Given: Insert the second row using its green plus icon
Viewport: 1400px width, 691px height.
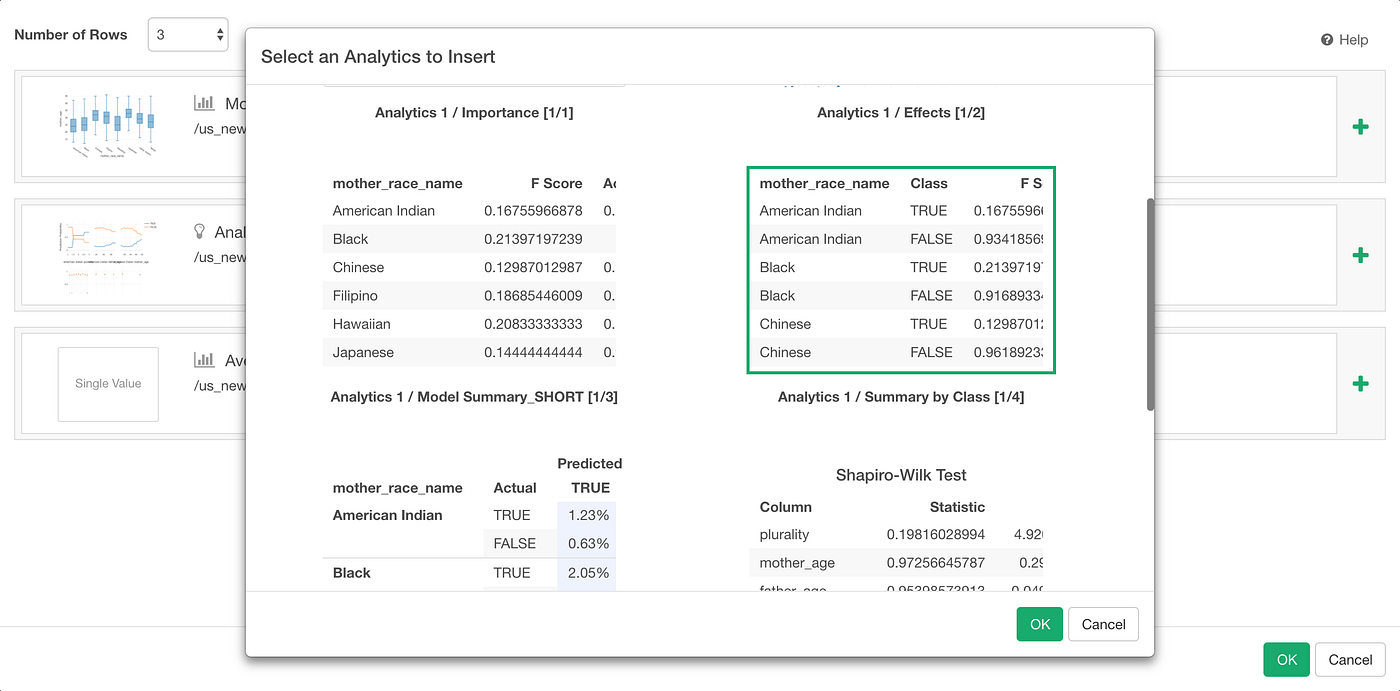Looking at the screenshot, I should pos(1360,255).
